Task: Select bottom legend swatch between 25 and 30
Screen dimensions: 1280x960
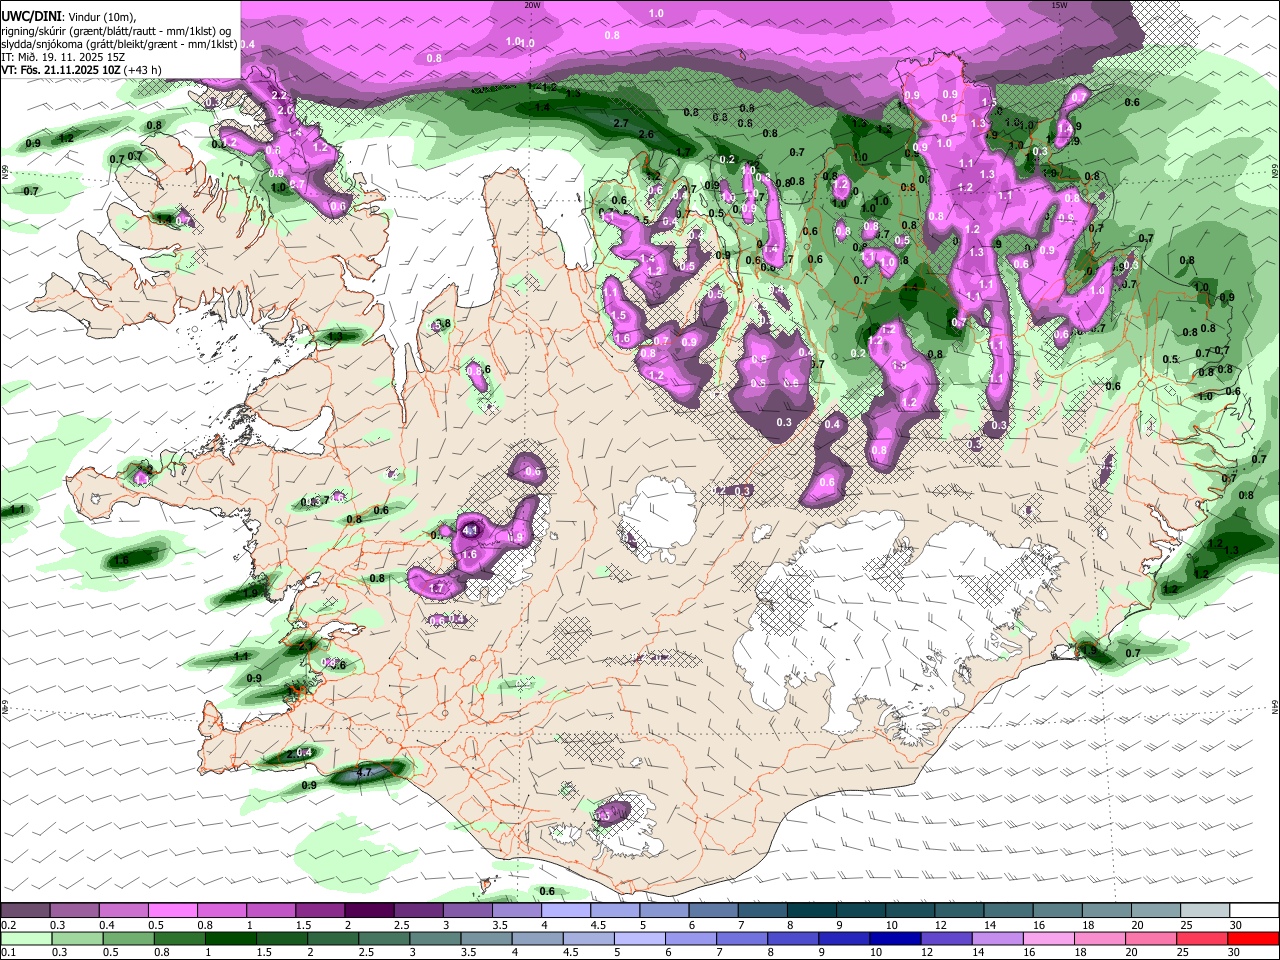Action: (1204, 938)
